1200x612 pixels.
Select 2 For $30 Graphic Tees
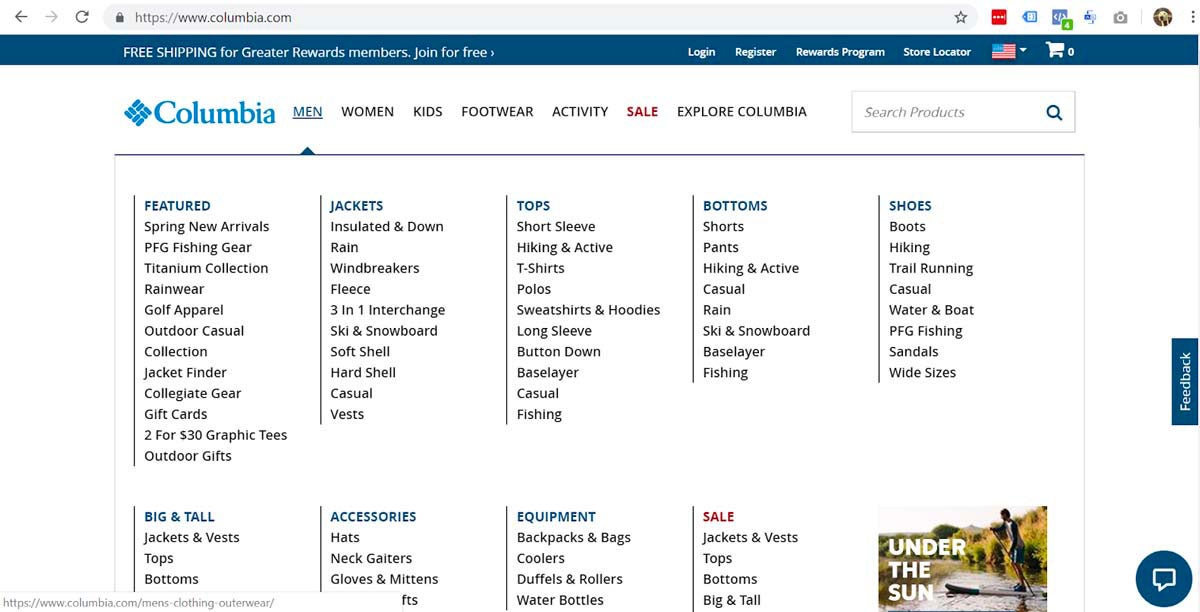point(215,435)
